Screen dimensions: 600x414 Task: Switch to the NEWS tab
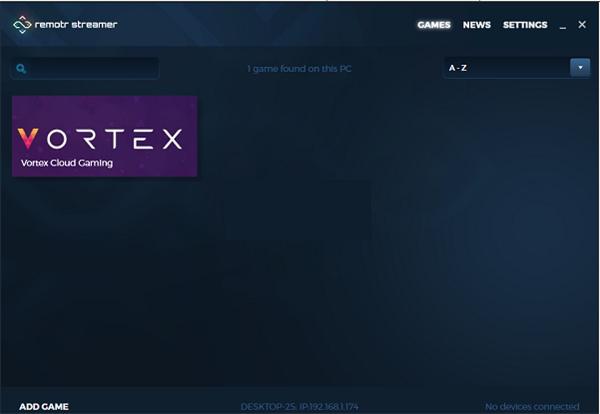point(476,25)
